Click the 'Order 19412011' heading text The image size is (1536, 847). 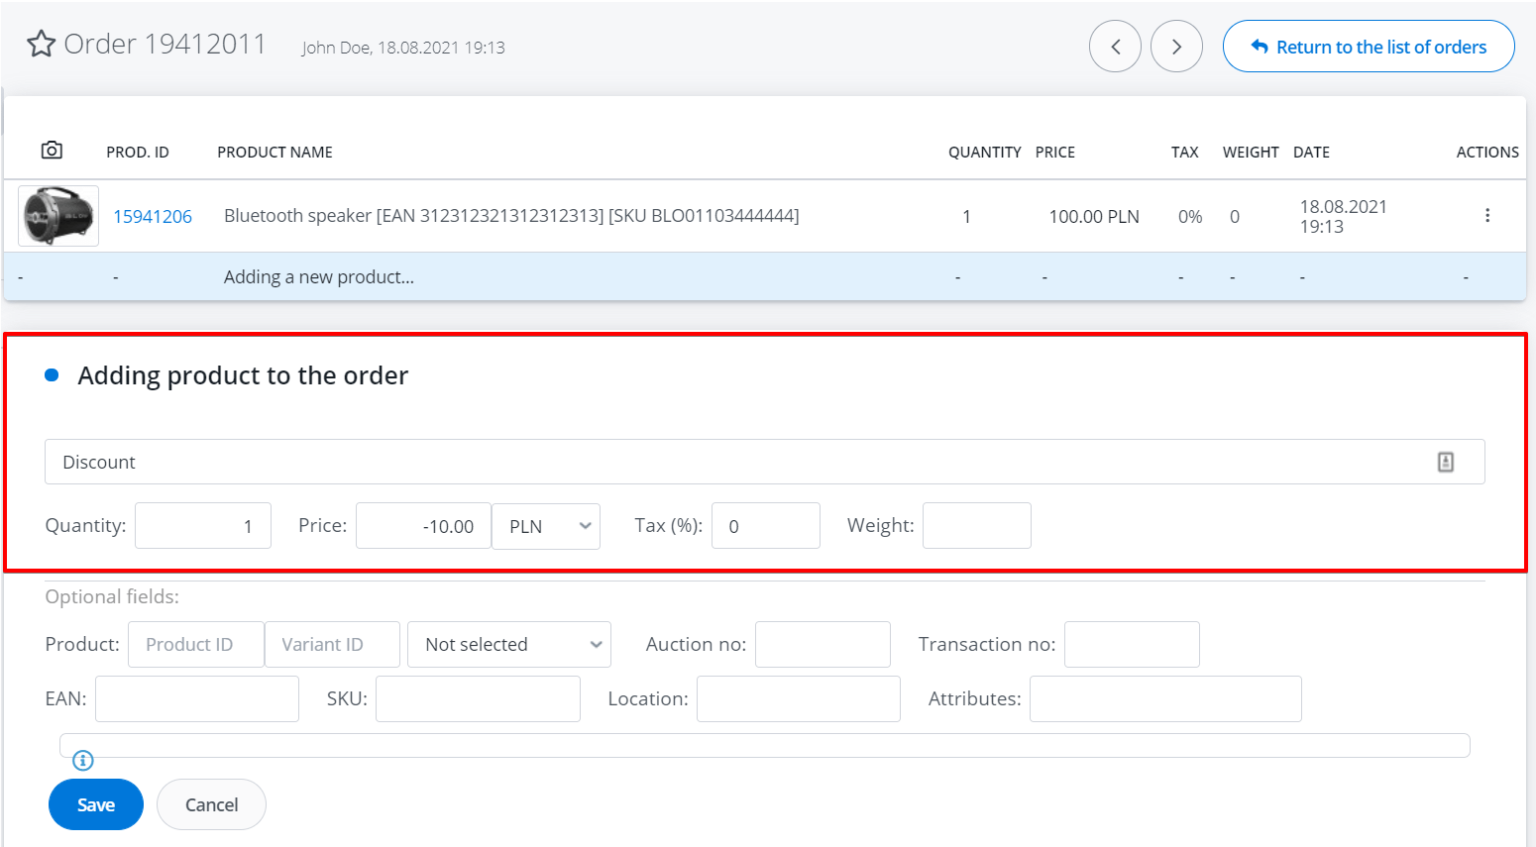(x=165, y=44)
